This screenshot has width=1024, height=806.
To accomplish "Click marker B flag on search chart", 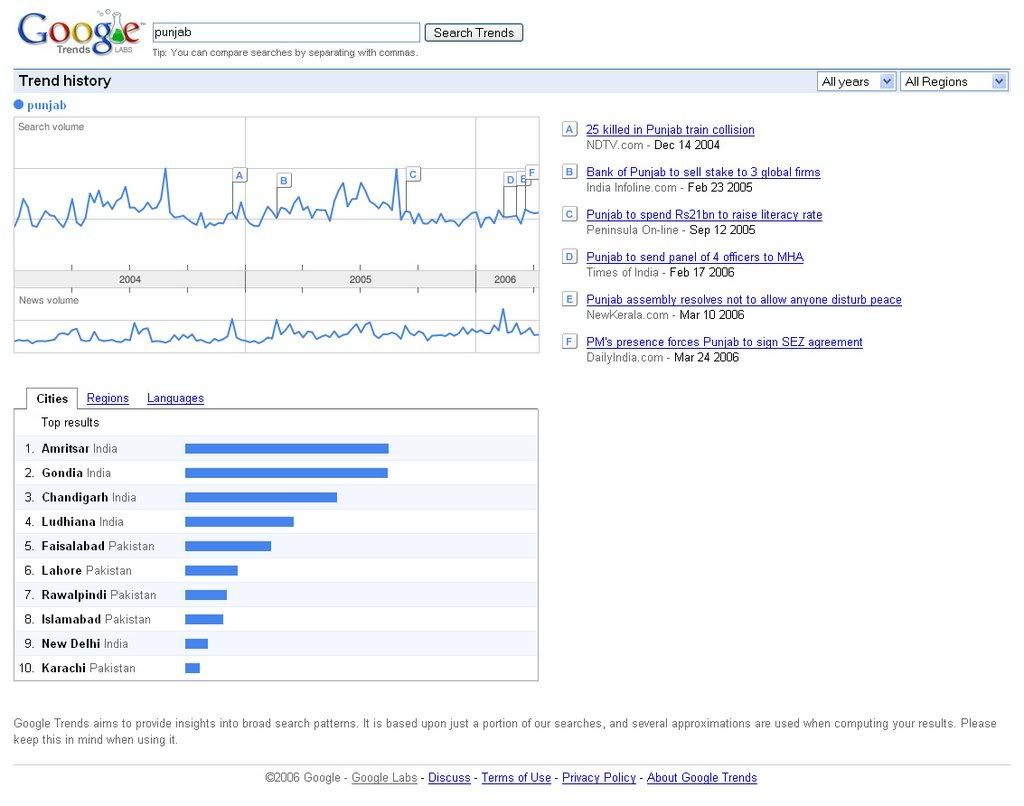I will (x=283, y=180).
